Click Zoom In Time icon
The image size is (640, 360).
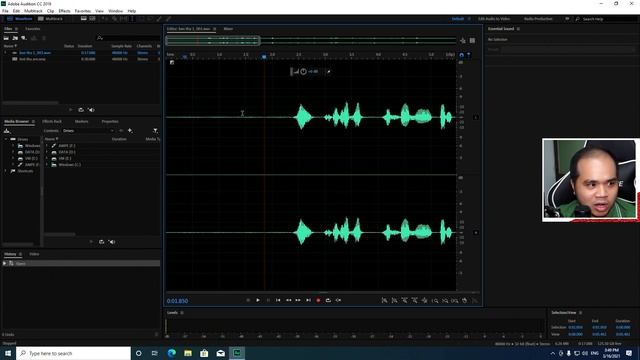click(x=404, y=300)
